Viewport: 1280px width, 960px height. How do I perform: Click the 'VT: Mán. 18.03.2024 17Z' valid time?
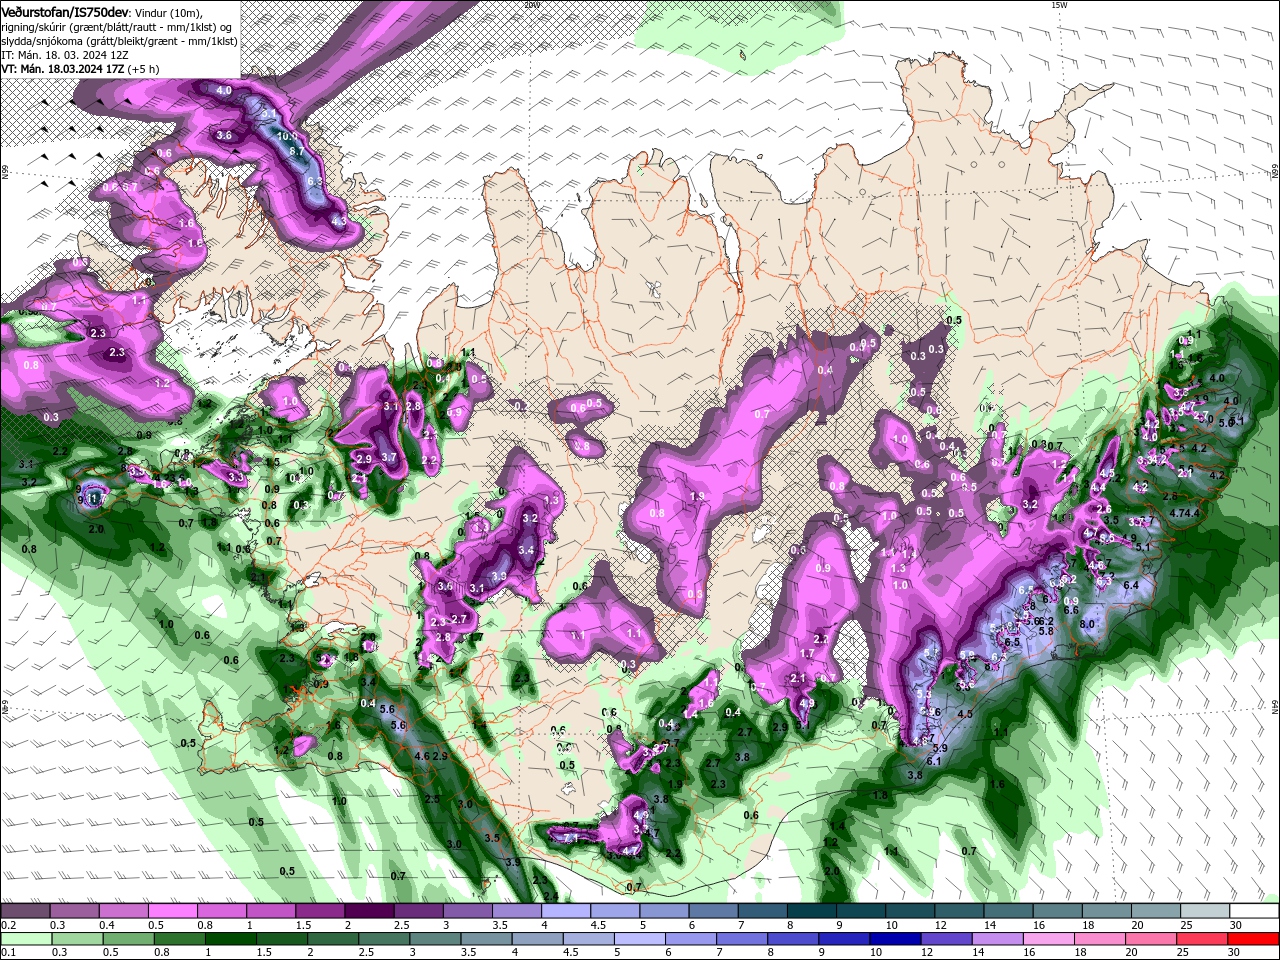[61, 69]
